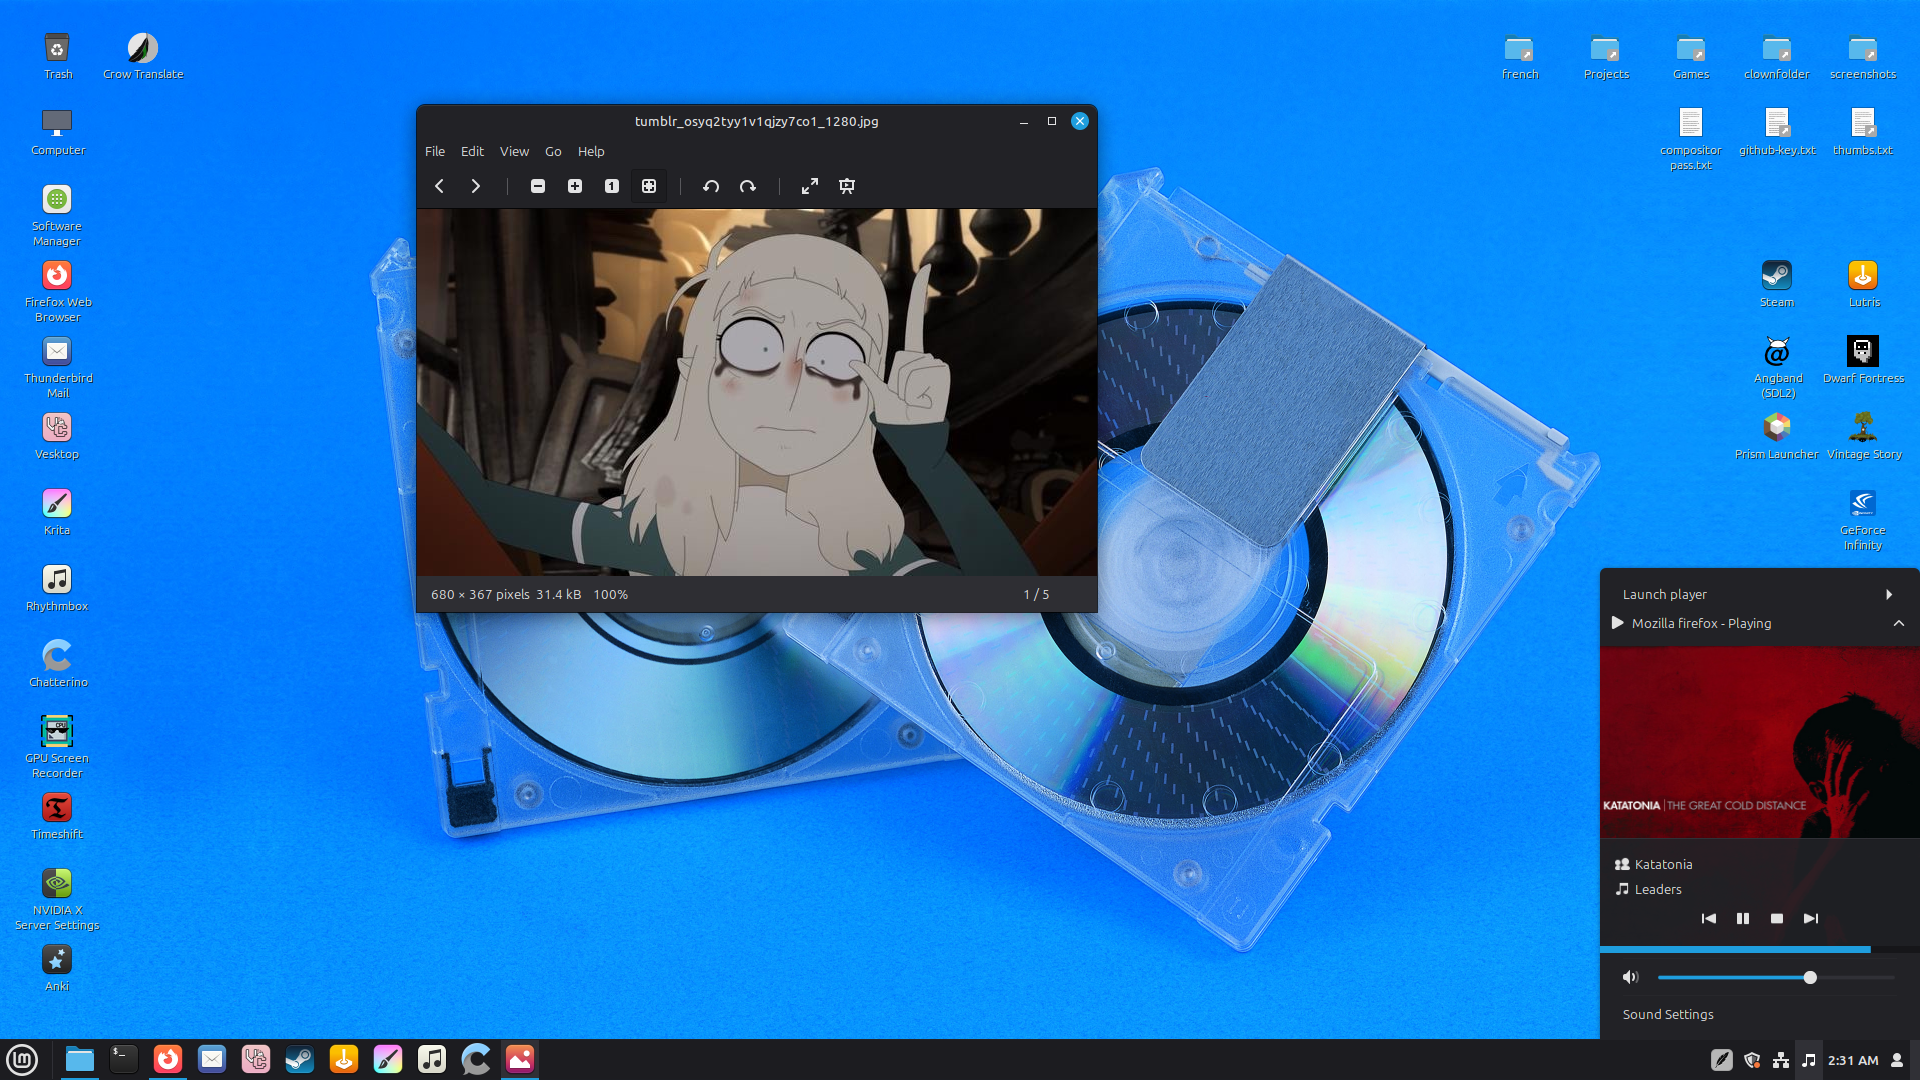The width and height of the screenshot is (1920, 1080).
Task: Expand the Launch player submenu
Action: (x=1889, y=594)
